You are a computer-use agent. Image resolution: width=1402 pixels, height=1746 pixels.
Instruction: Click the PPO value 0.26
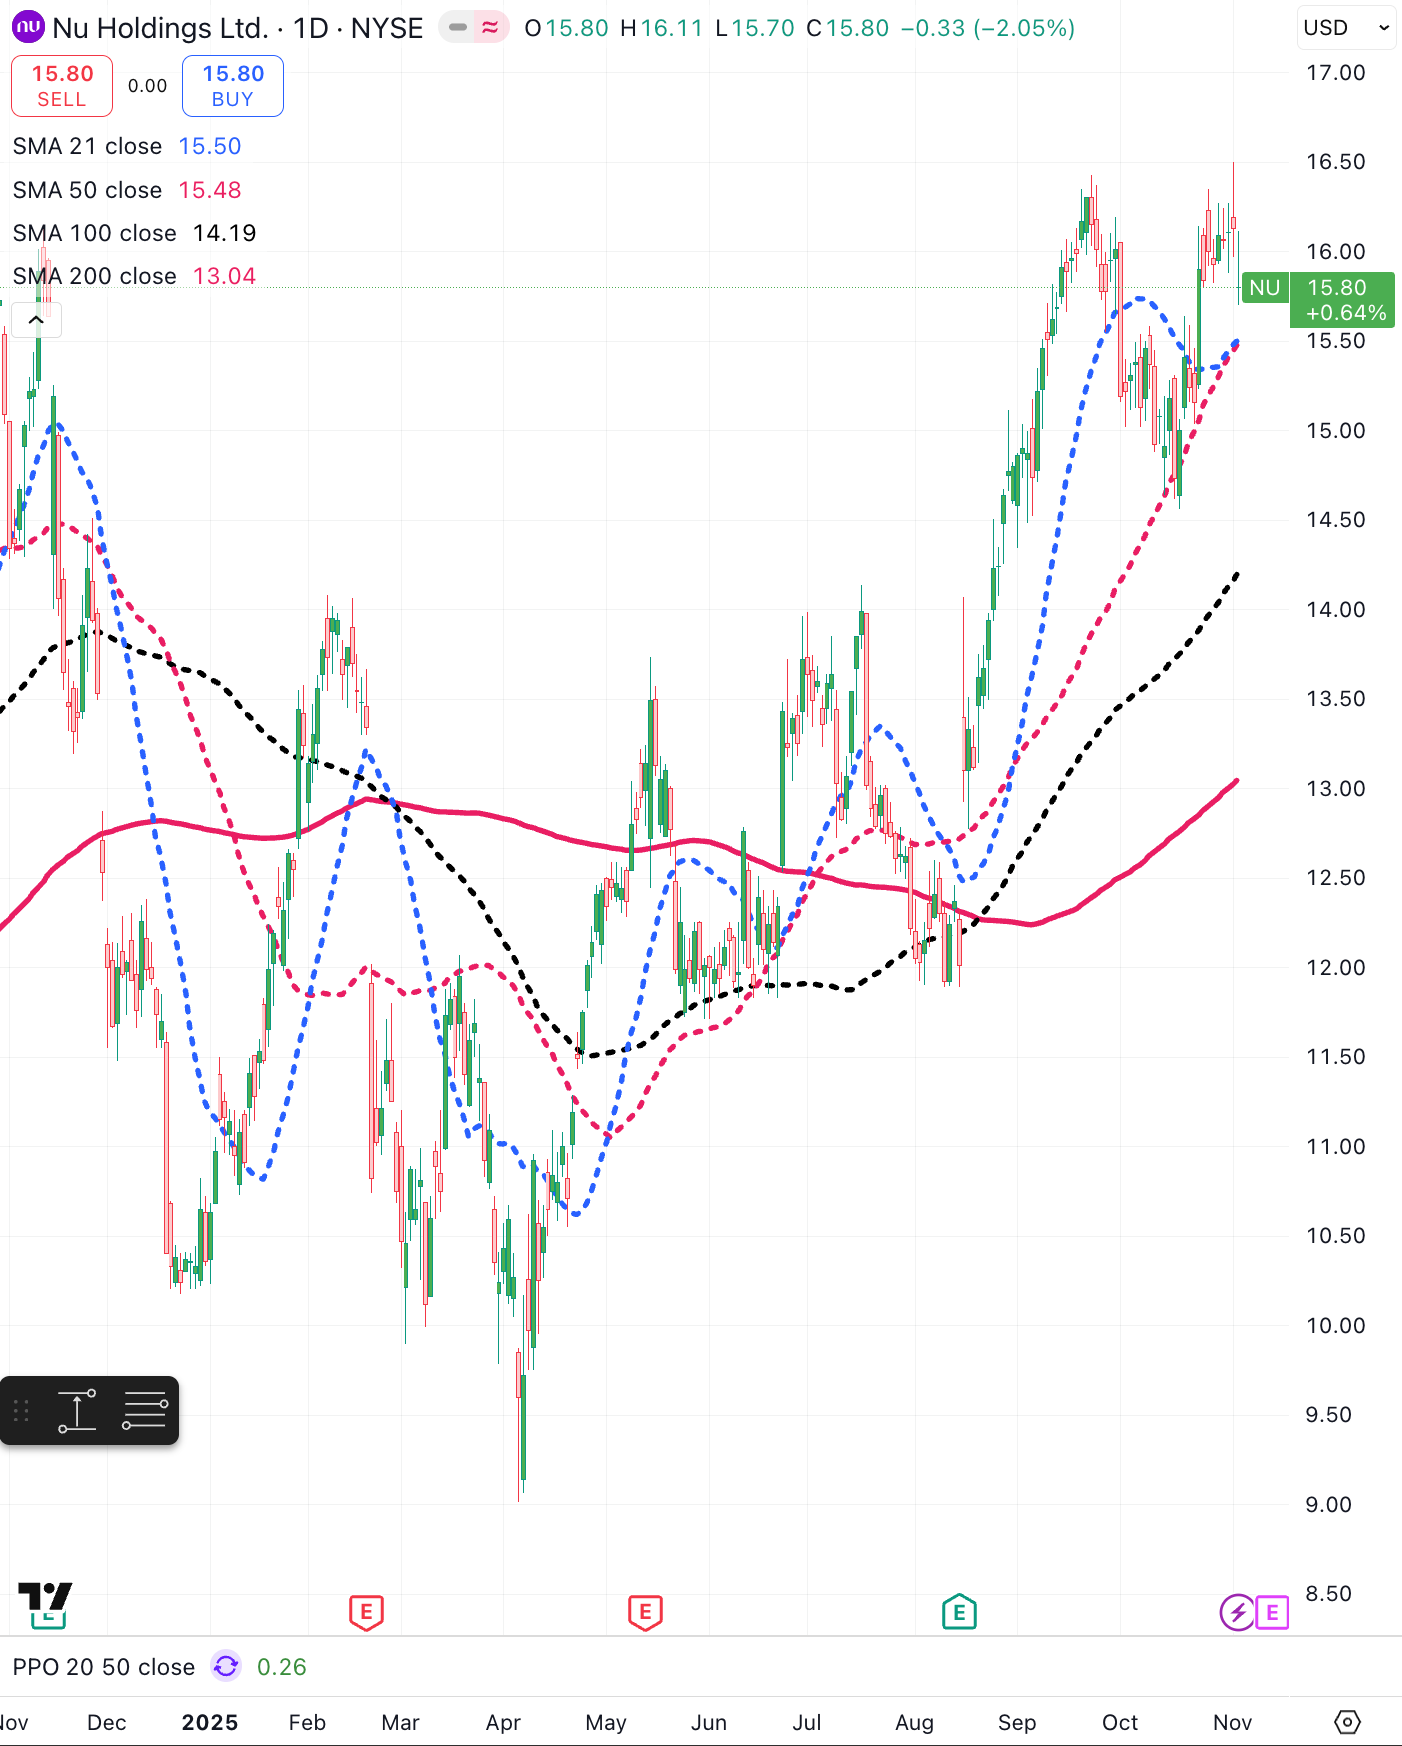[x=282, y=1667]
